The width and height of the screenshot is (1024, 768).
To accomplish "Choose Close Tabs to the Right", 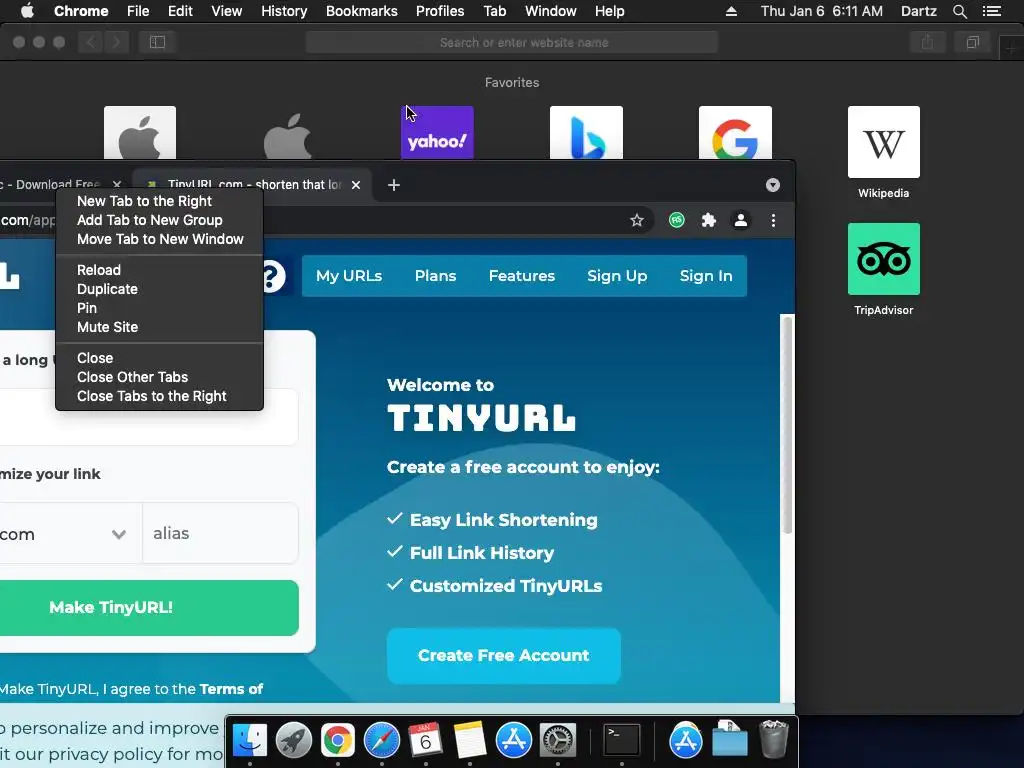I will tap(159, 396).
